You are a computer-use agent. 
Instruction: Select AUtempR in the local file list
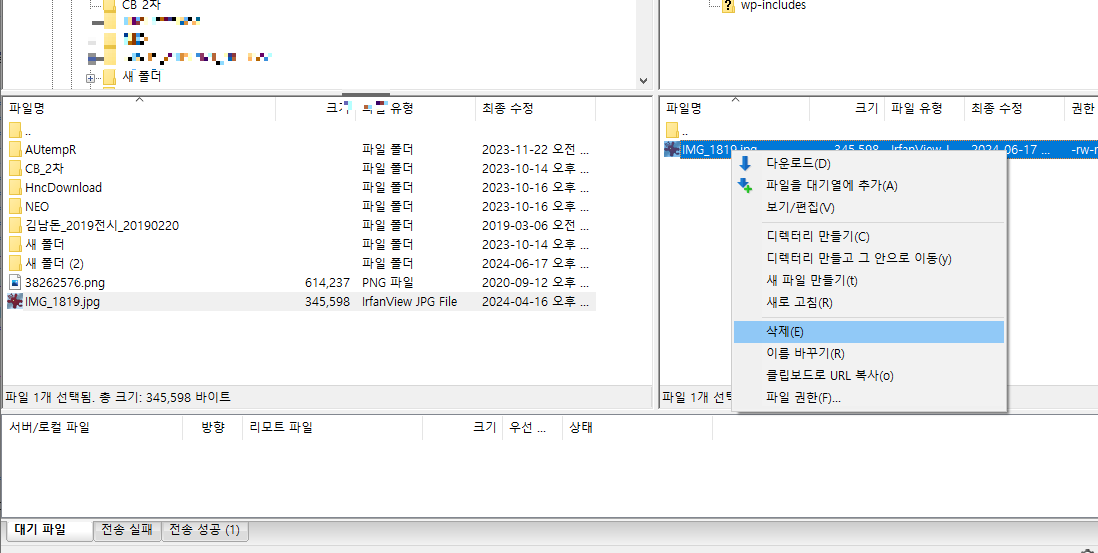[x=50, y=149]
